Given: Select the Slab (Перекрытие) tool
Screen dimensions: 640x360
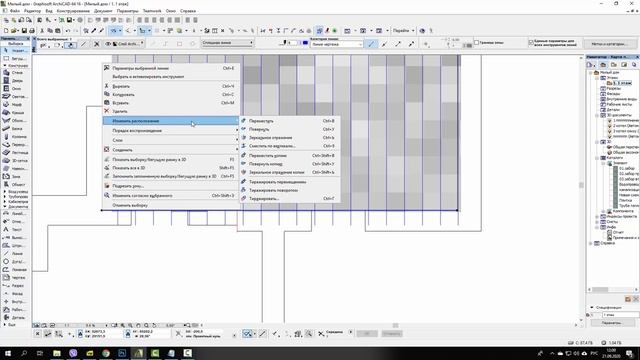Looking at the screenshot, I should pyautogui.click(x=15, y=144).
